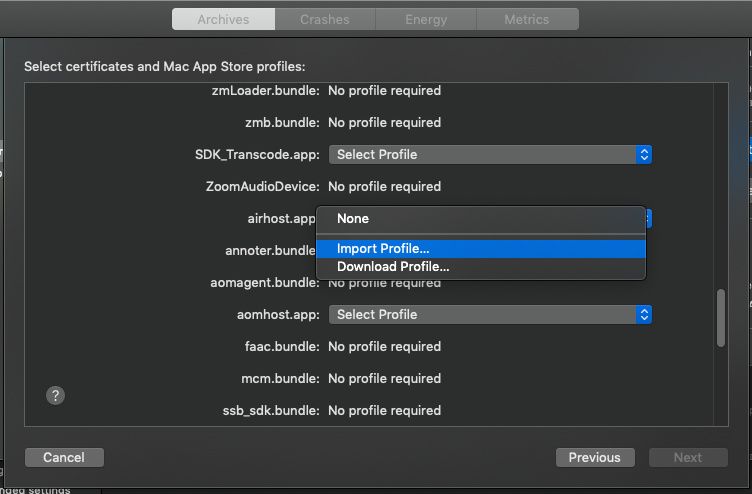The height and width of the screenshot is (494, 752).
Task: Click the mcm.bundle row label
Action: pos(280,379)
